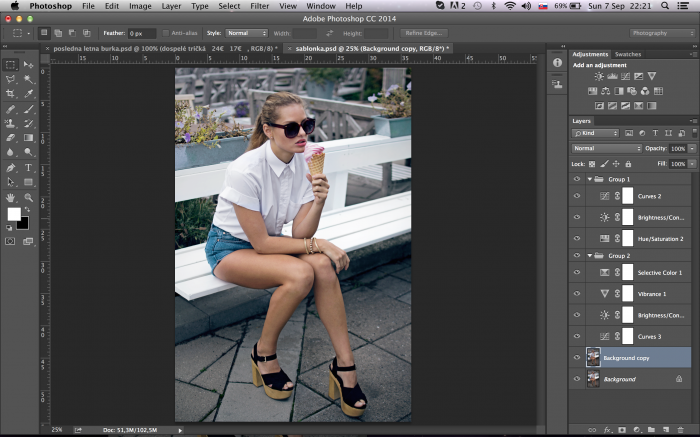
Task: Hide the Selective Color 1 layer
Action: pyautogui.click(x=577, y=272)
